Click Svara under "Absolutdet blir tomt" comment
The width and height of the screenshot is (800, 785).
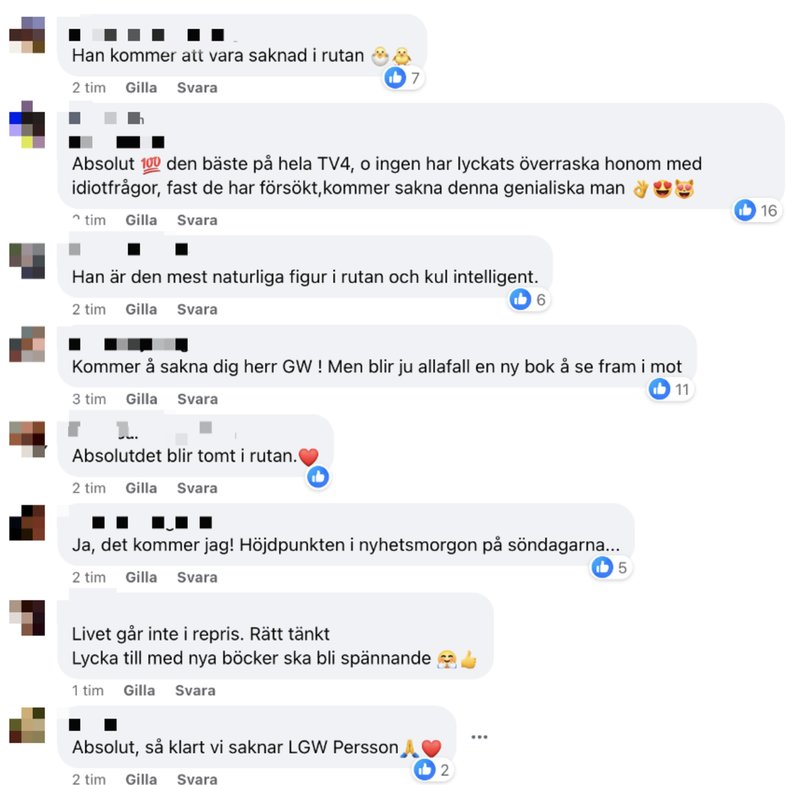pyautogui.click(x=197, y=489)
